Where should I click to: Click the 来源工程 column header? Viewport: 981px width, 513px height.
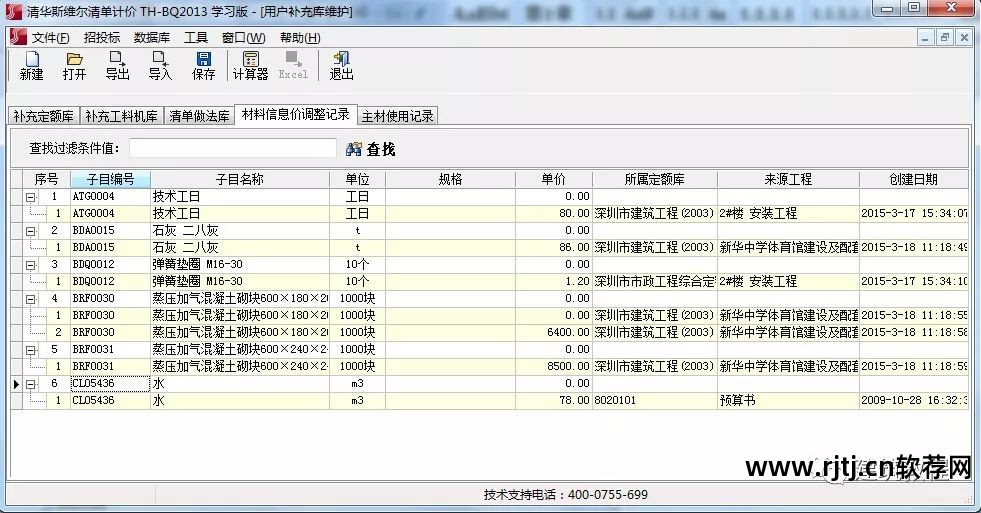[x=788, y=179]
